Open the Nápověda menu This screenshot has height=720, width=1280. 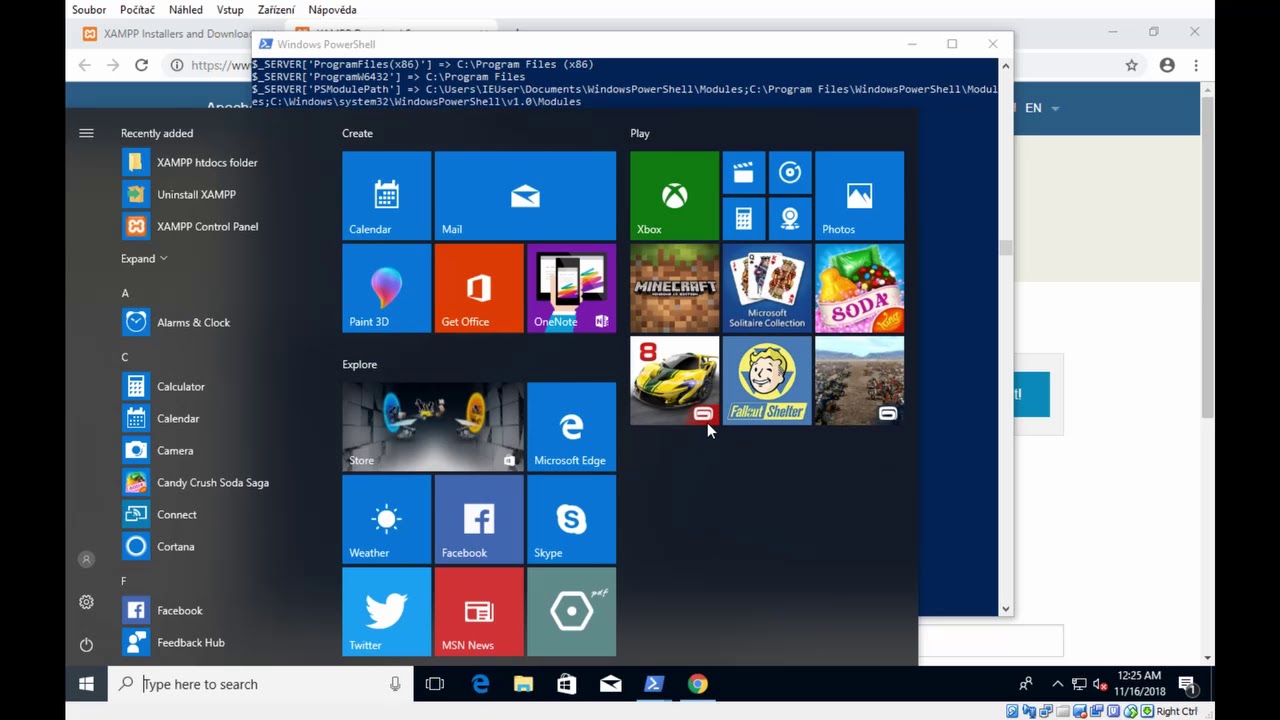point(332,10)
